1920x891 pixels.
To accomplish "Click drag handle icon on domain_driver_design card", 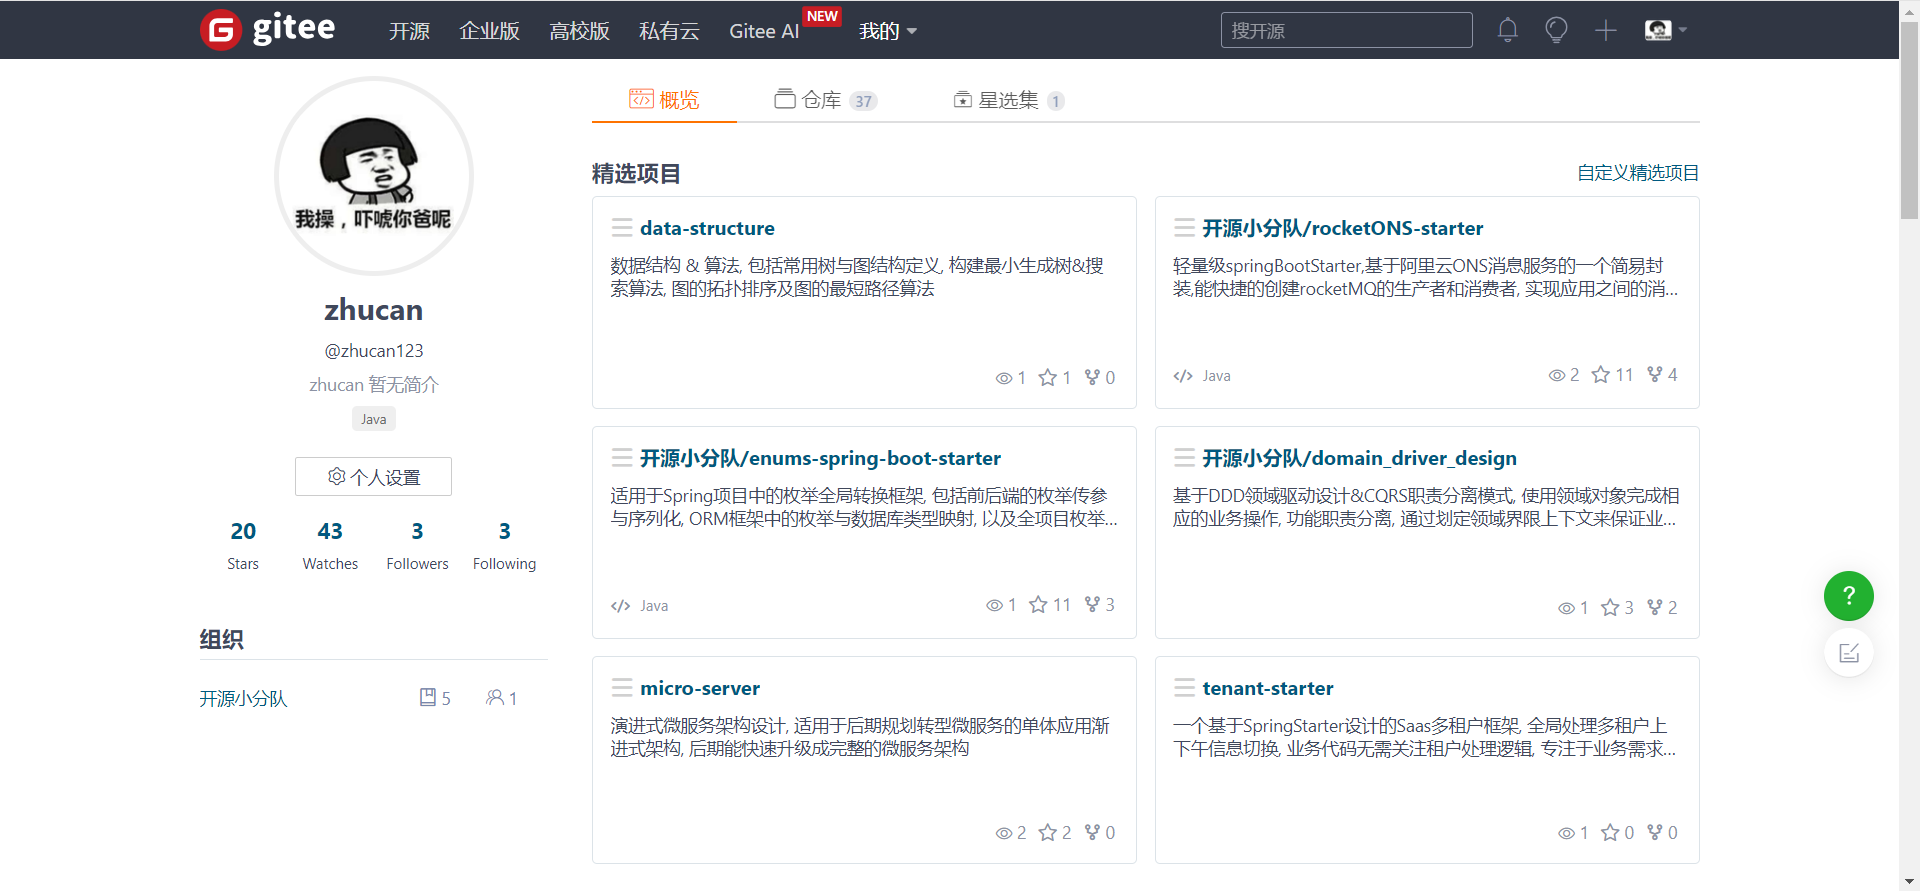I will click(1184, 458).
